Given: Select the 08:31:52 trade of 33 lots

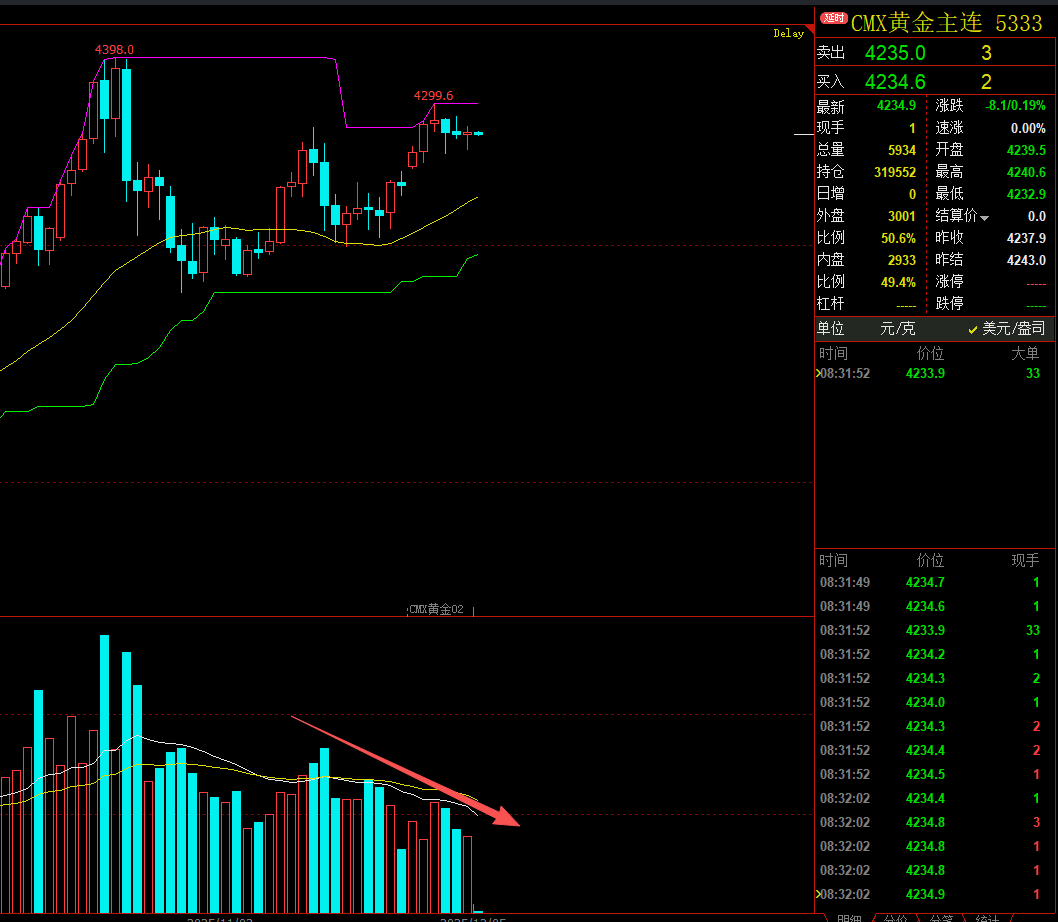Looking at the screenshot, I should (x=930, y=630).
